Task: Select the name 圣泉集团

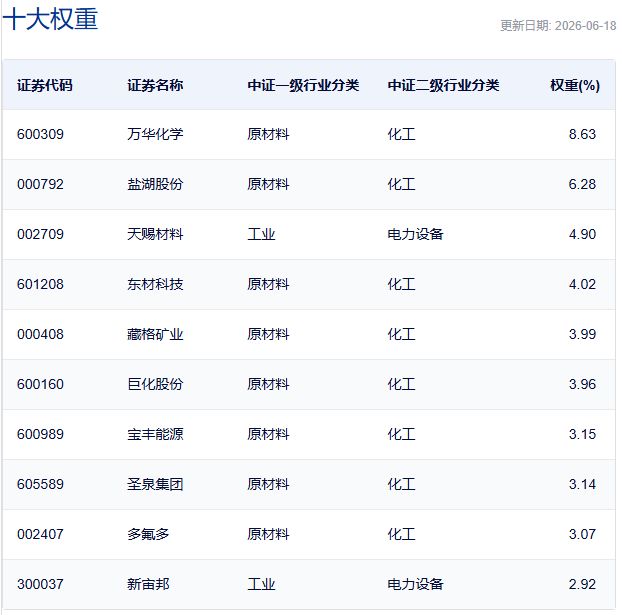Action: pos(155,484)
